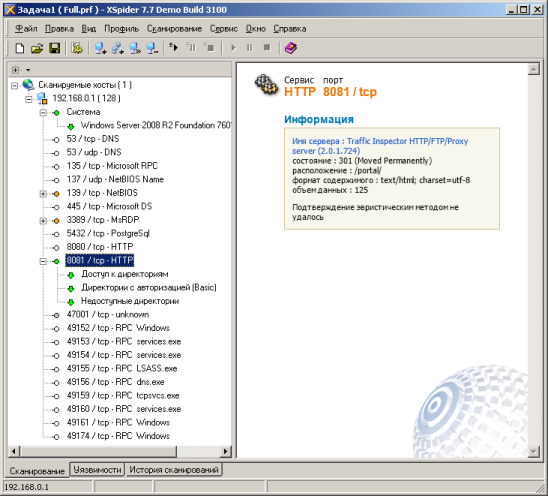Select 5432 / tcp - PostgreSql
Image resolution: width=548 pixels, height=496 pixels.
pos(108,233)
